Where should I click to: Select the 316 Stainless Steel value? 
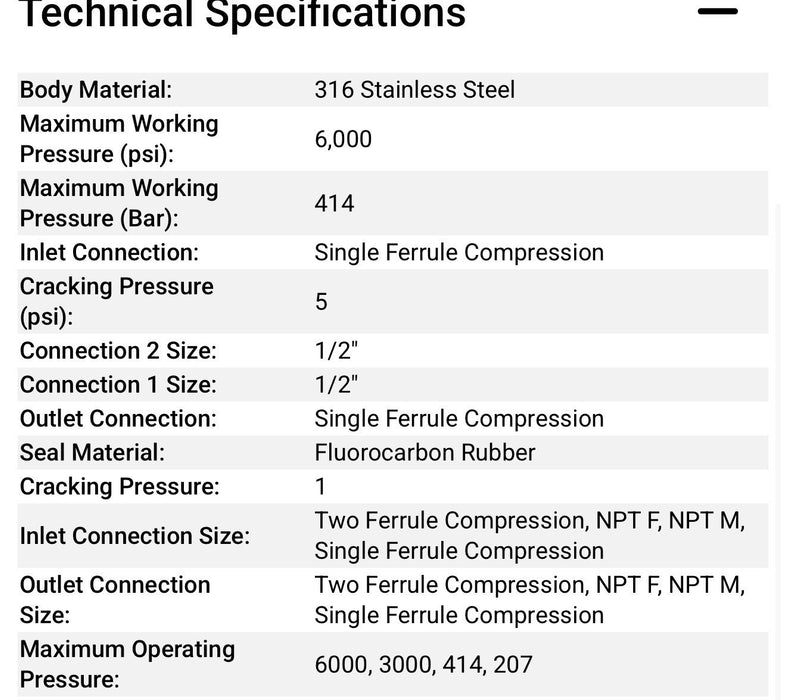click(x=415, y=90)
